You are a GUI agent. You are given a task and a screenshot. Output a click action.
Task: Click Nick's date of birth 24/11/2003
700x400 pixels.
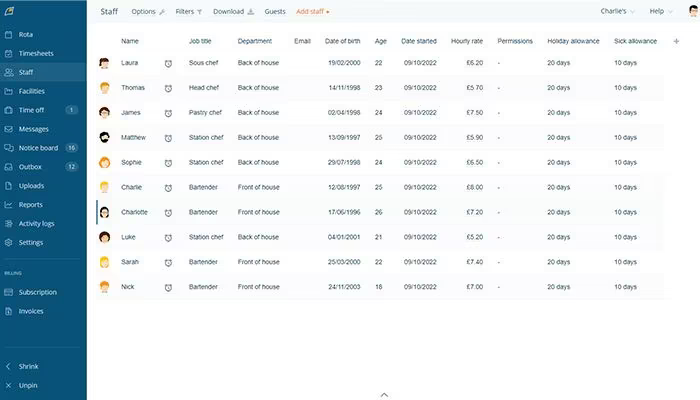tap(344, 287)
